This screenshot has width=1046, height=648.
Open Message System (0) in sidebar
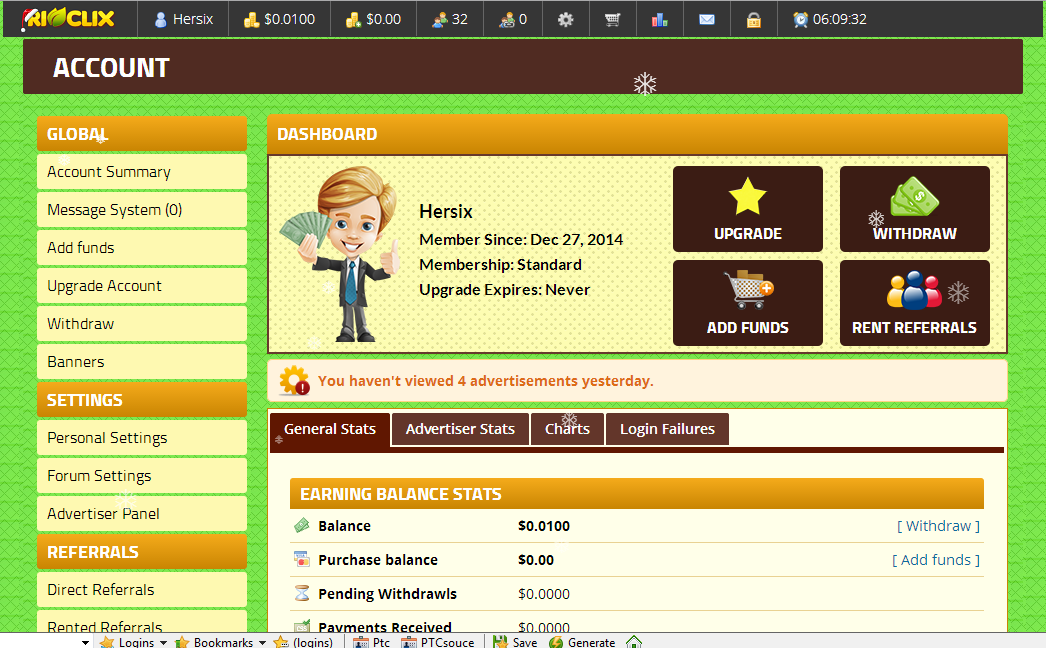tap(142, 210)
